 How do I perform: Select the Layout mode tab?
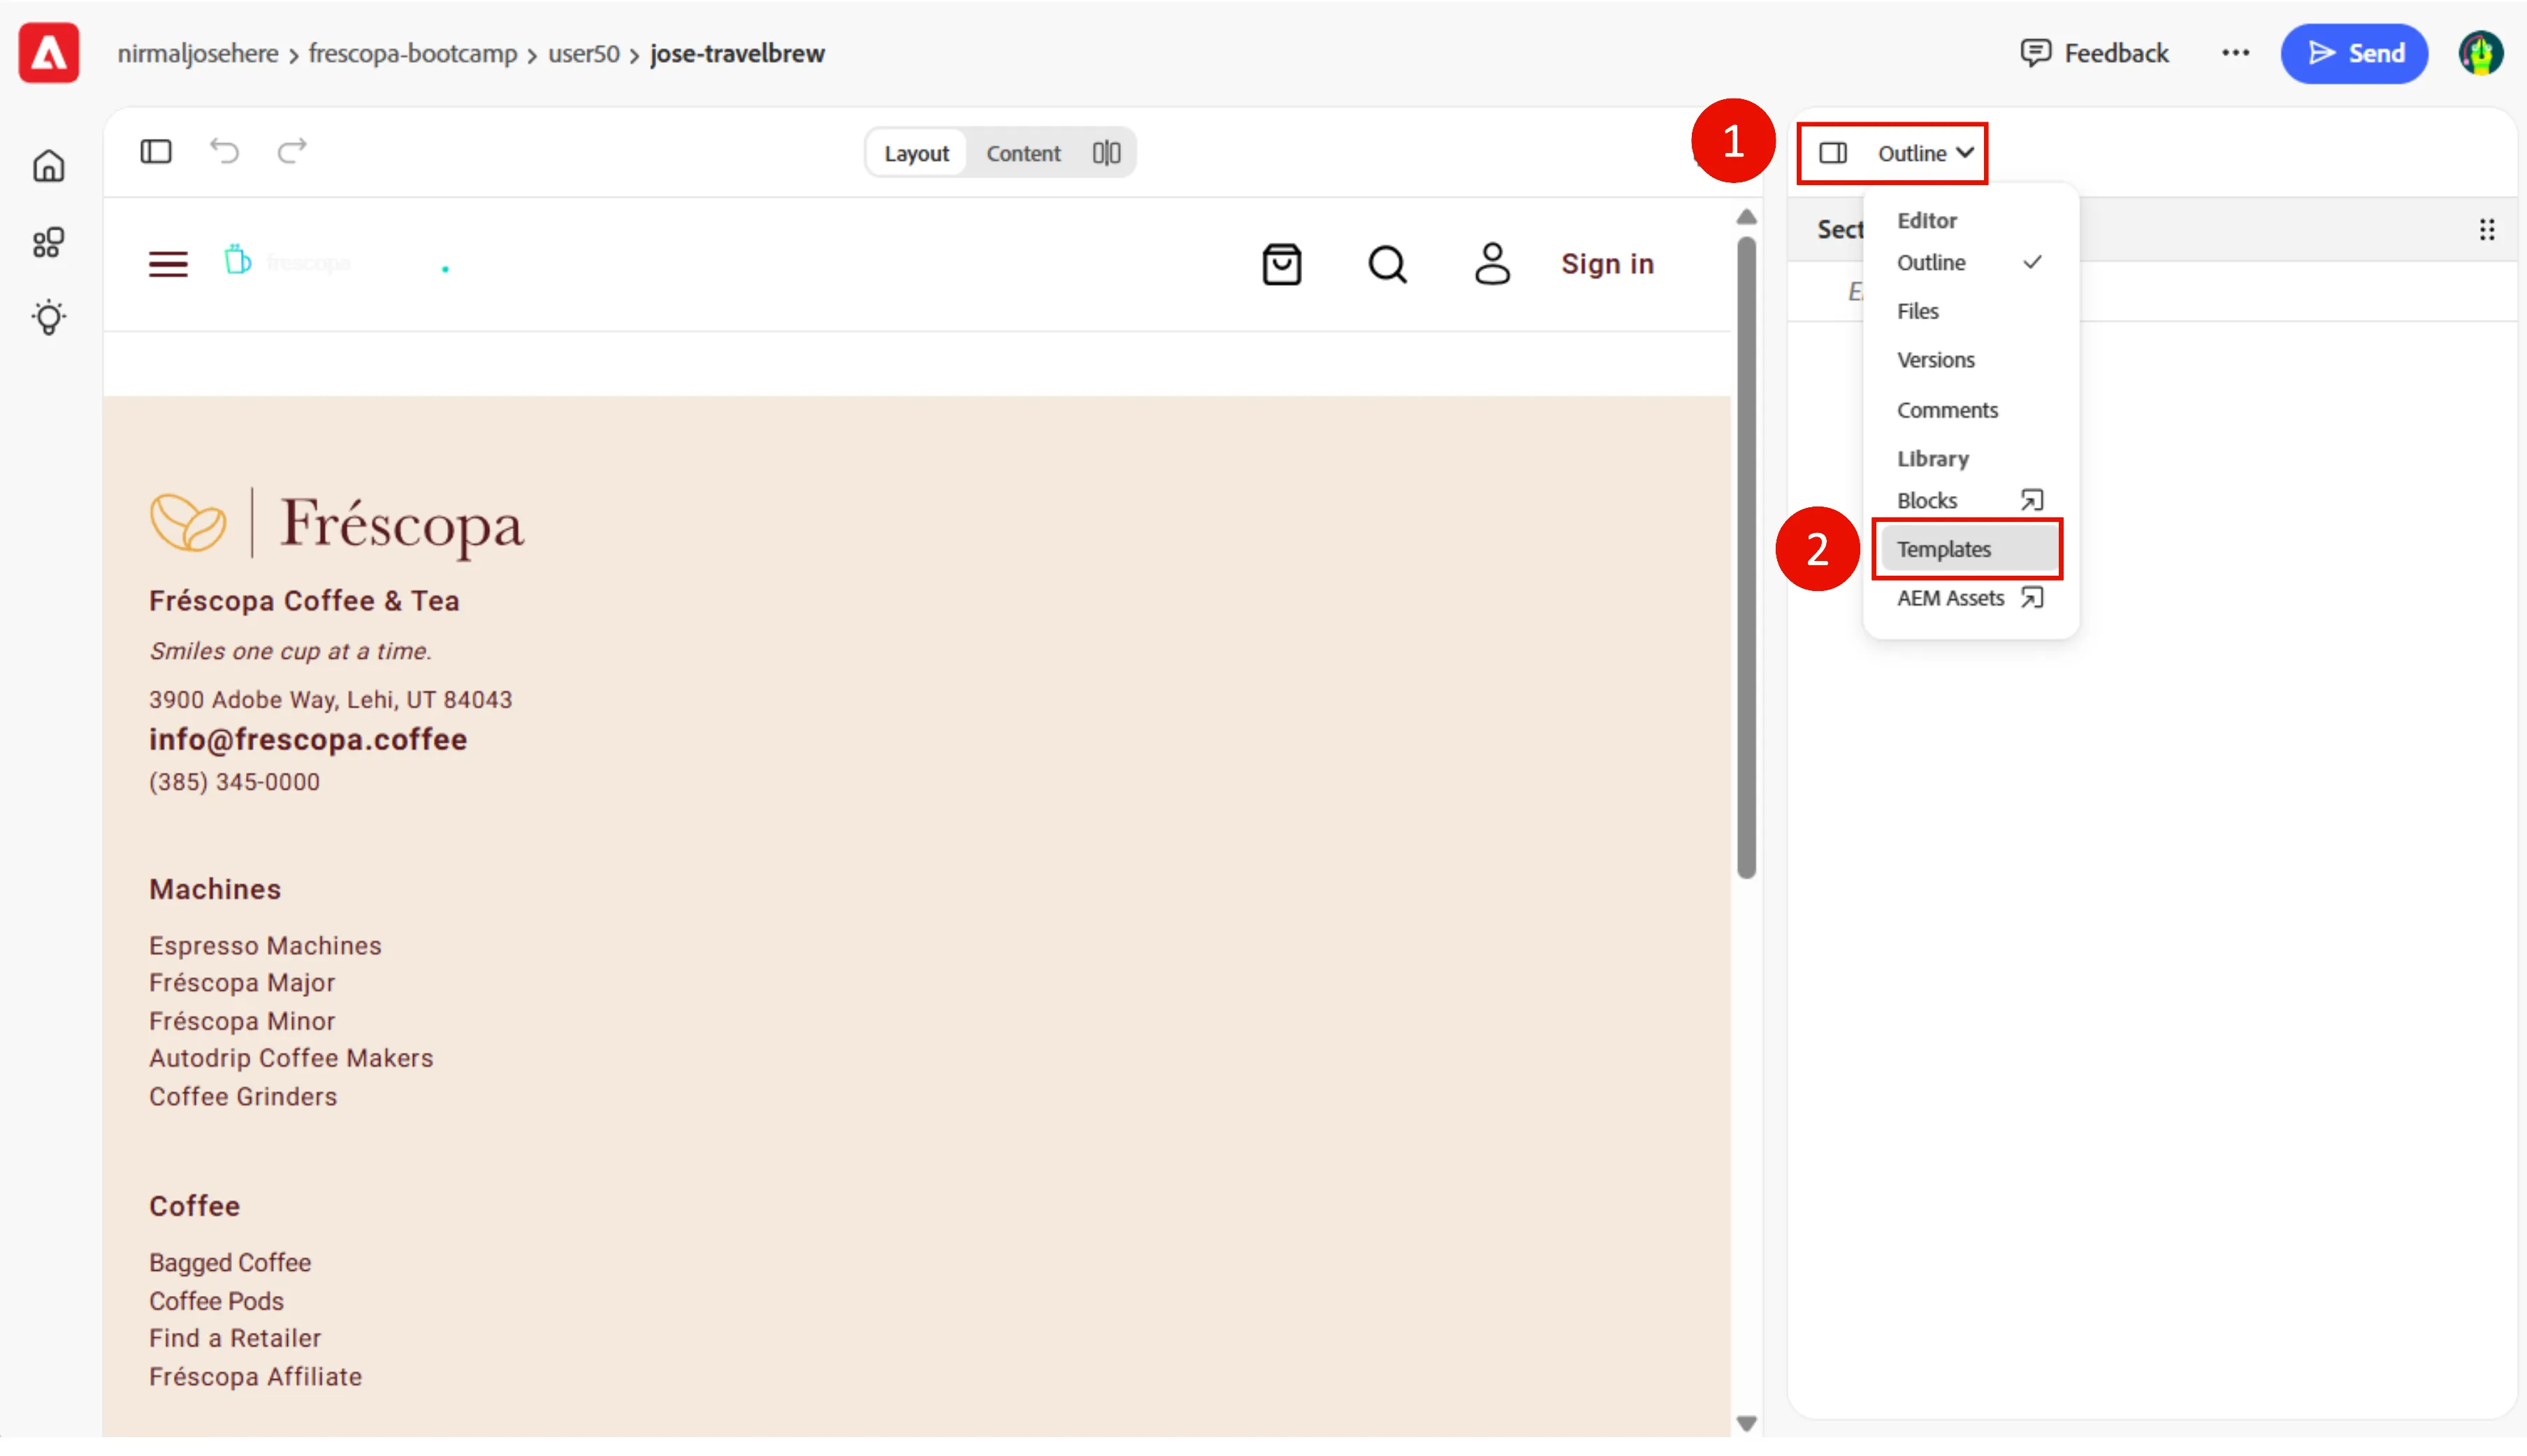pyautogui.click(x=915, y=153)
